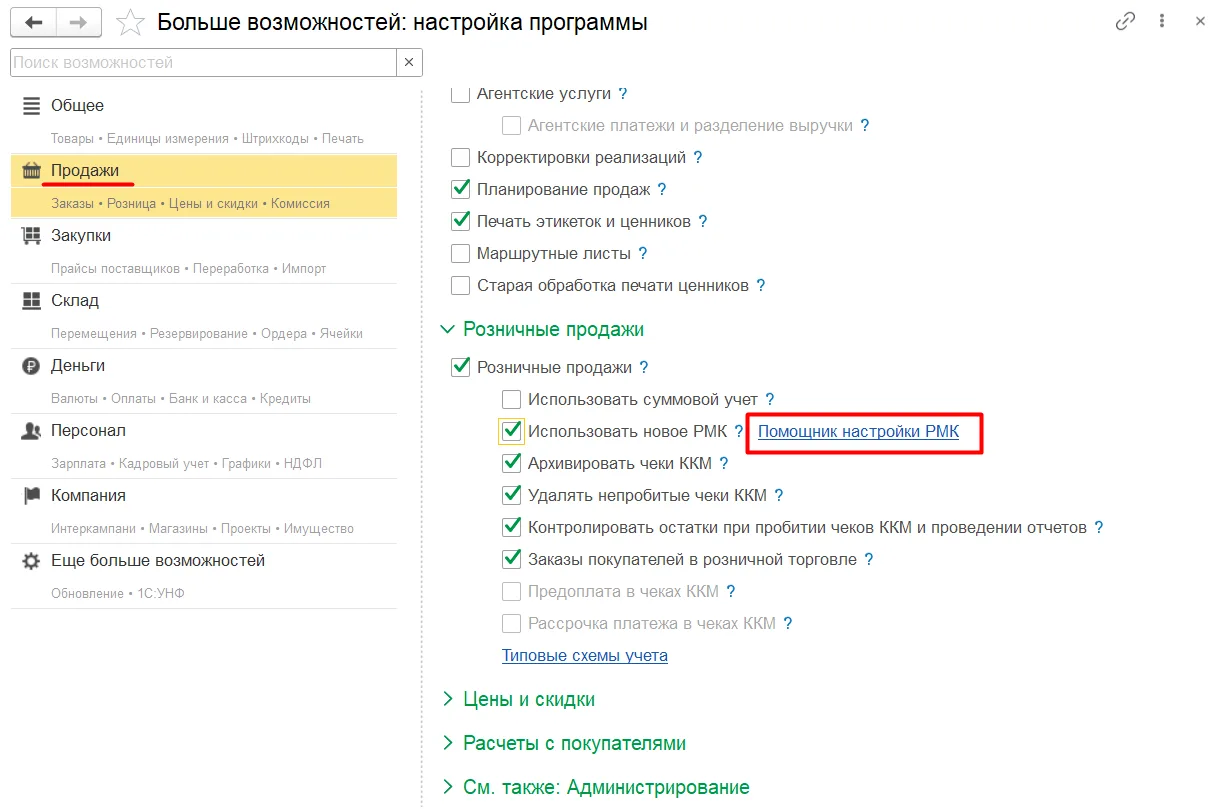
Task: Show help for Корректировки реализаций
Action: pos(698,157)
